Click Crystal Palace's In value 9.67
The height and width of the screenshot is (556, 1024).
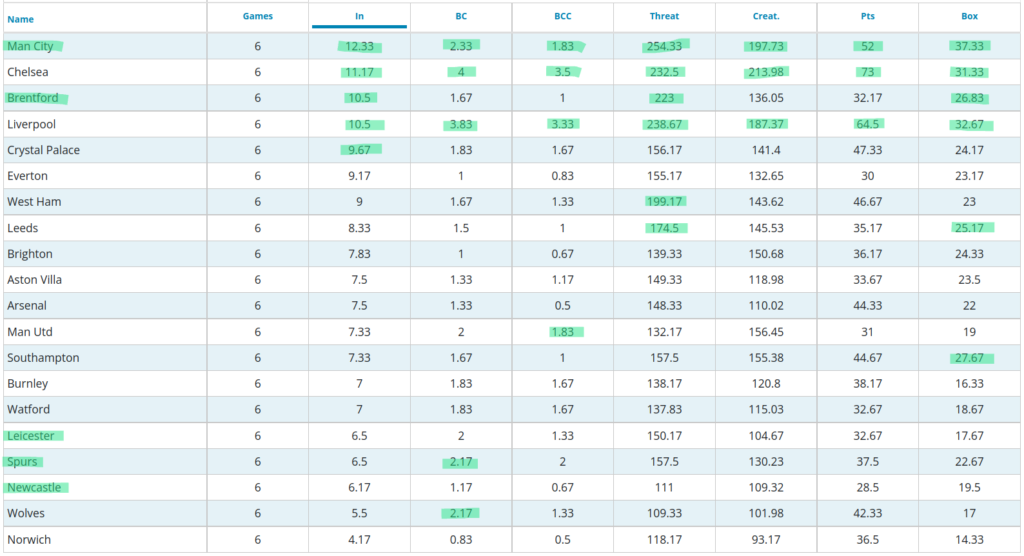pos(359,150)
